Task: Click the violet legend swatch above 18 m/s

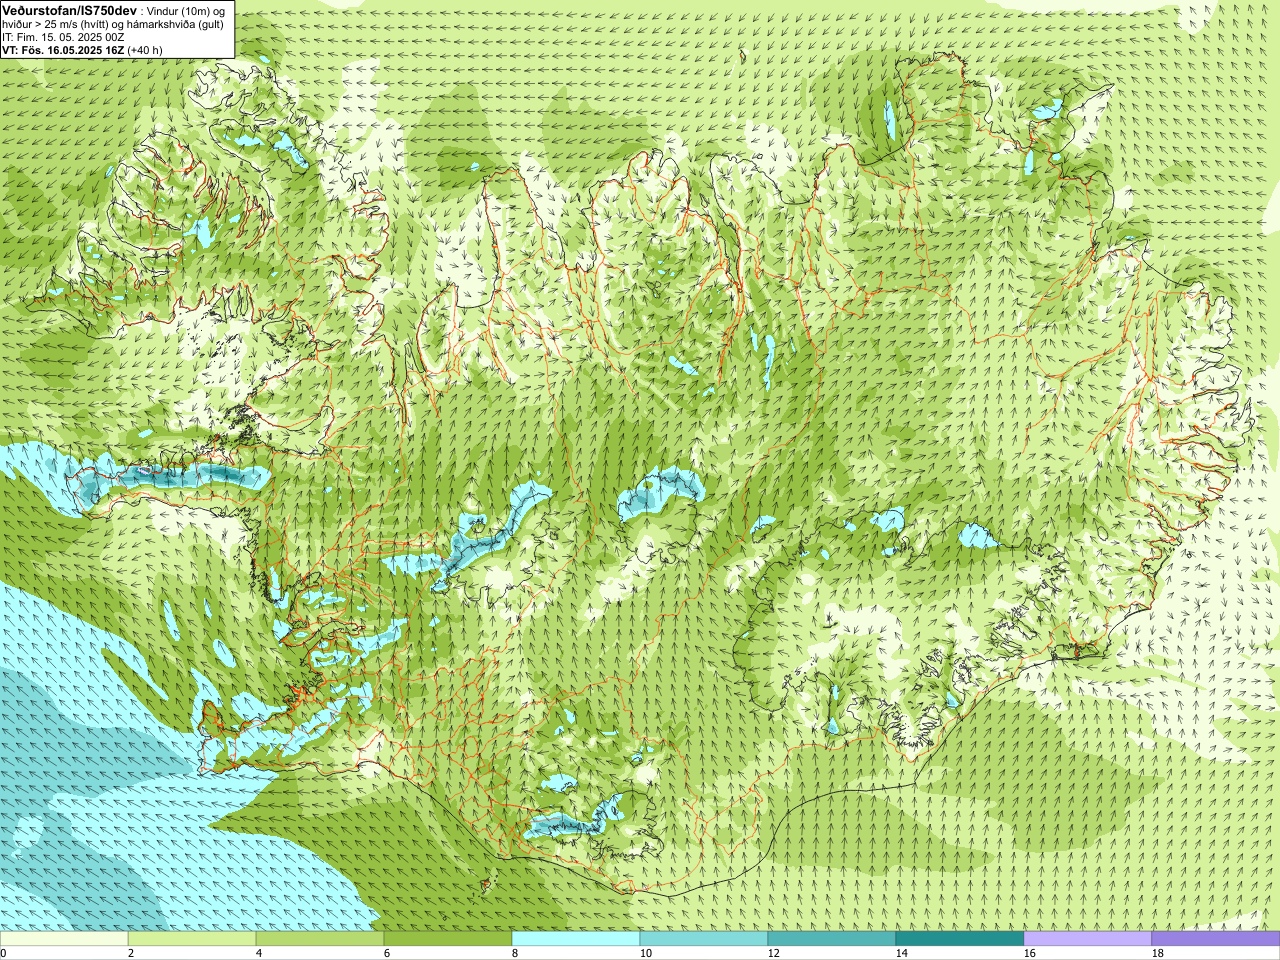Action: click(x=1216, y=939)
